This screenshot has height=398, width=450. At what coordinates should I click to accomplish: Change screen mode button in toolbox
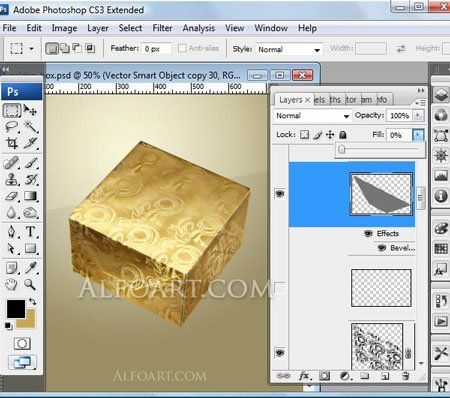pos(22,362)
